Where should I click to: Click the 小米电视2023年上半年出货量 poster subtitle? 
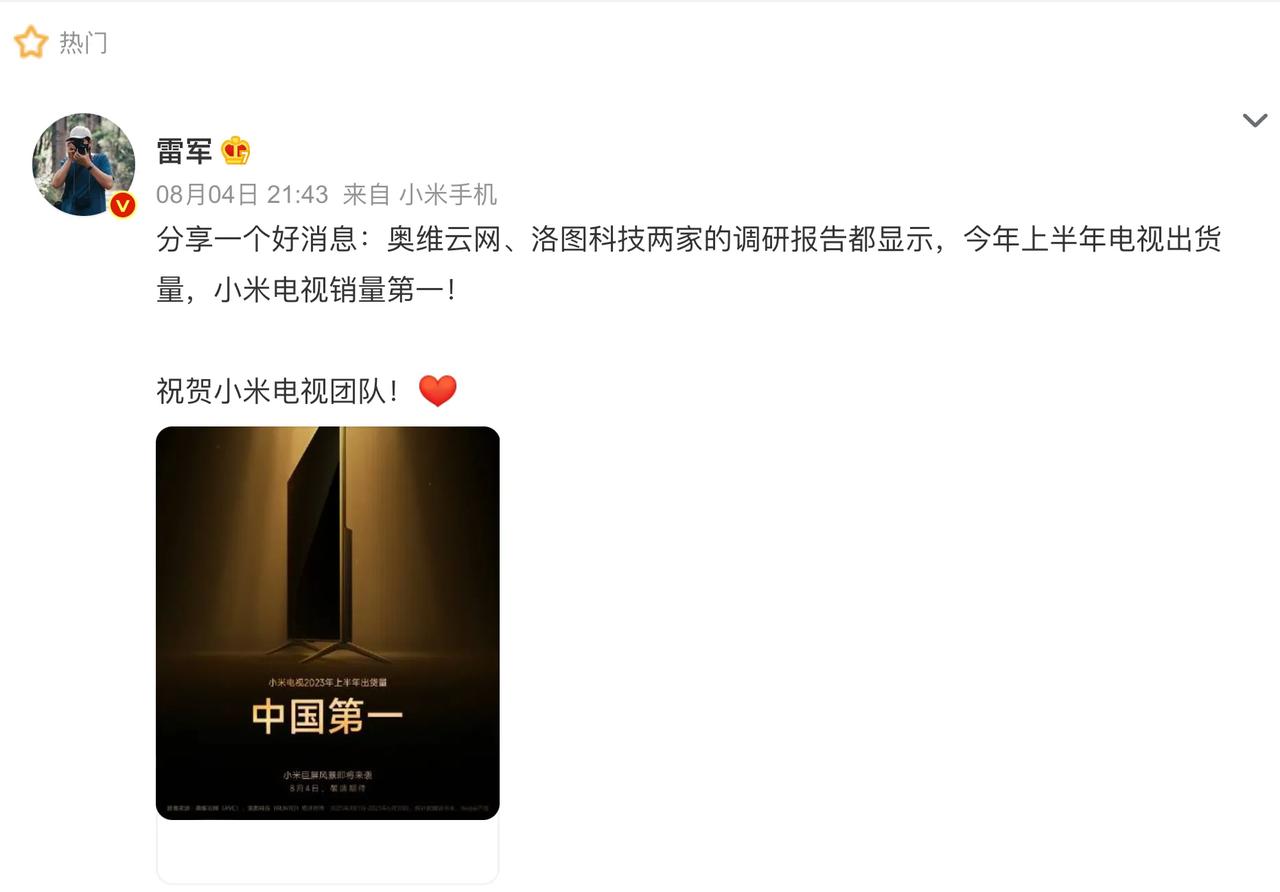pos(327,681)
